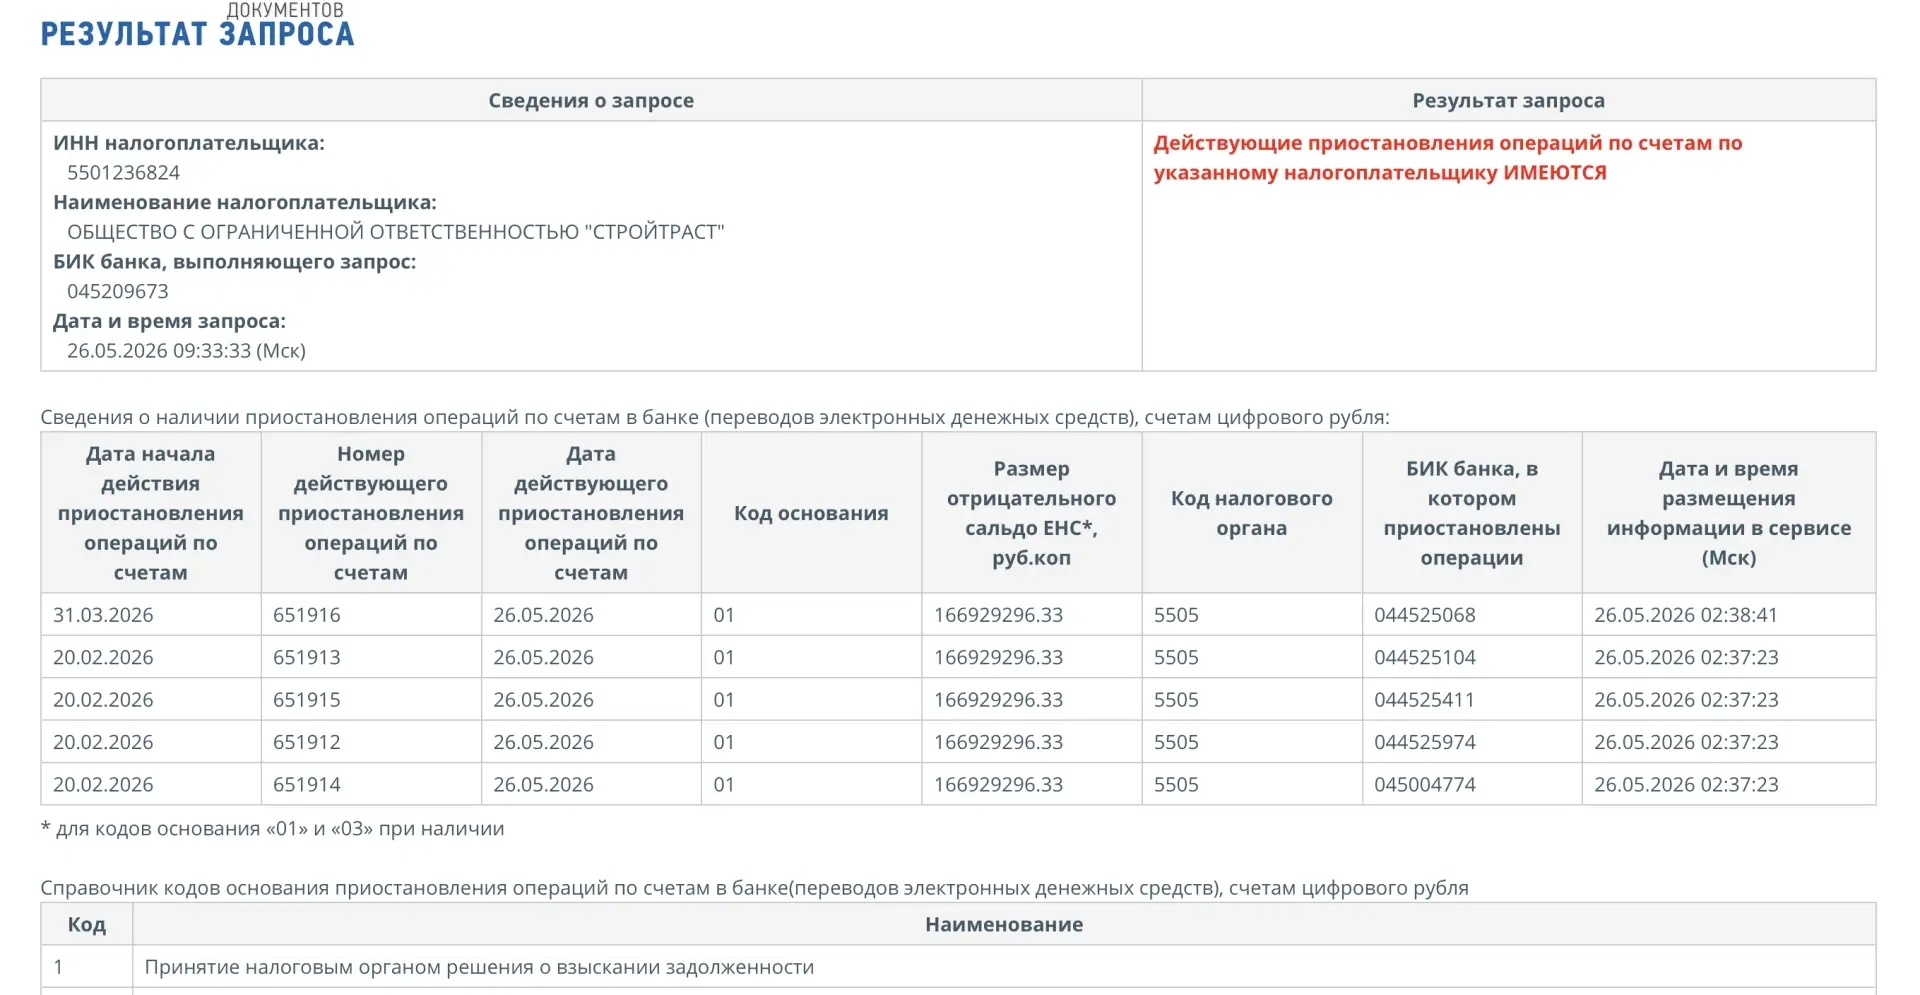This screenshot has height=995, width=1920.
Task: Select request timestamp 26.05.2026 09:33:33 (Мск)
Action: click(187, 351)
